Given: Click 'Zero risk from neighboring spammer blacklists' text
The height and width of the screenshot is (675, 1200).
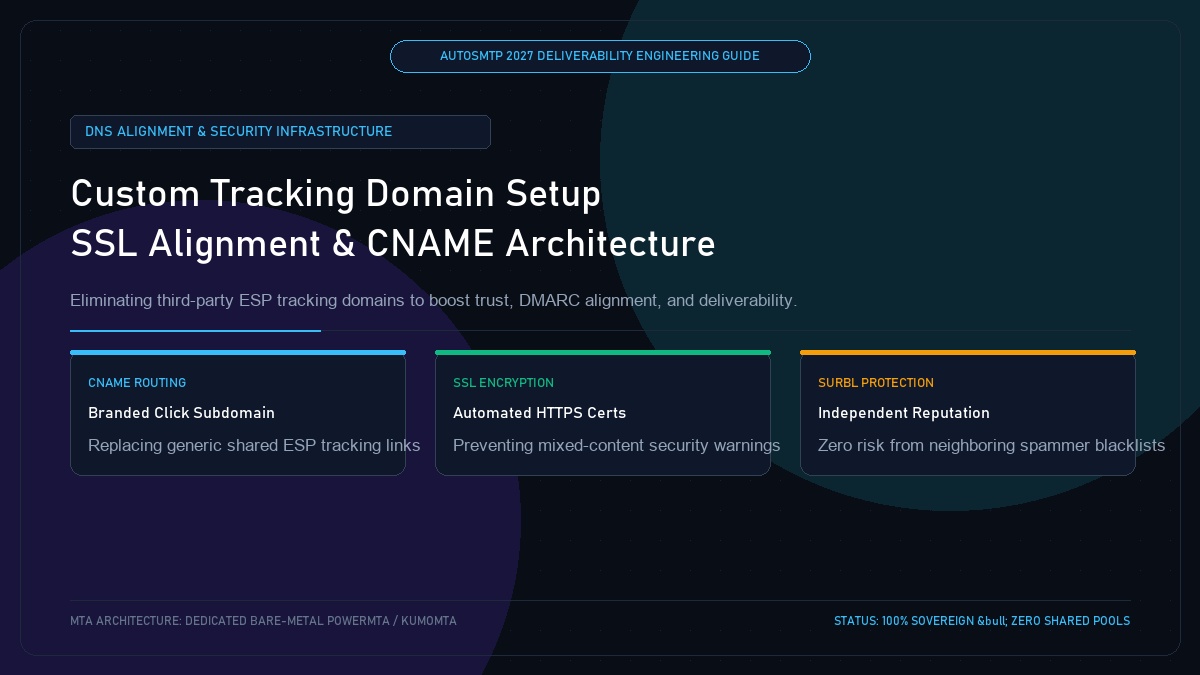Looking at the screenshot, I should (992, 445).
